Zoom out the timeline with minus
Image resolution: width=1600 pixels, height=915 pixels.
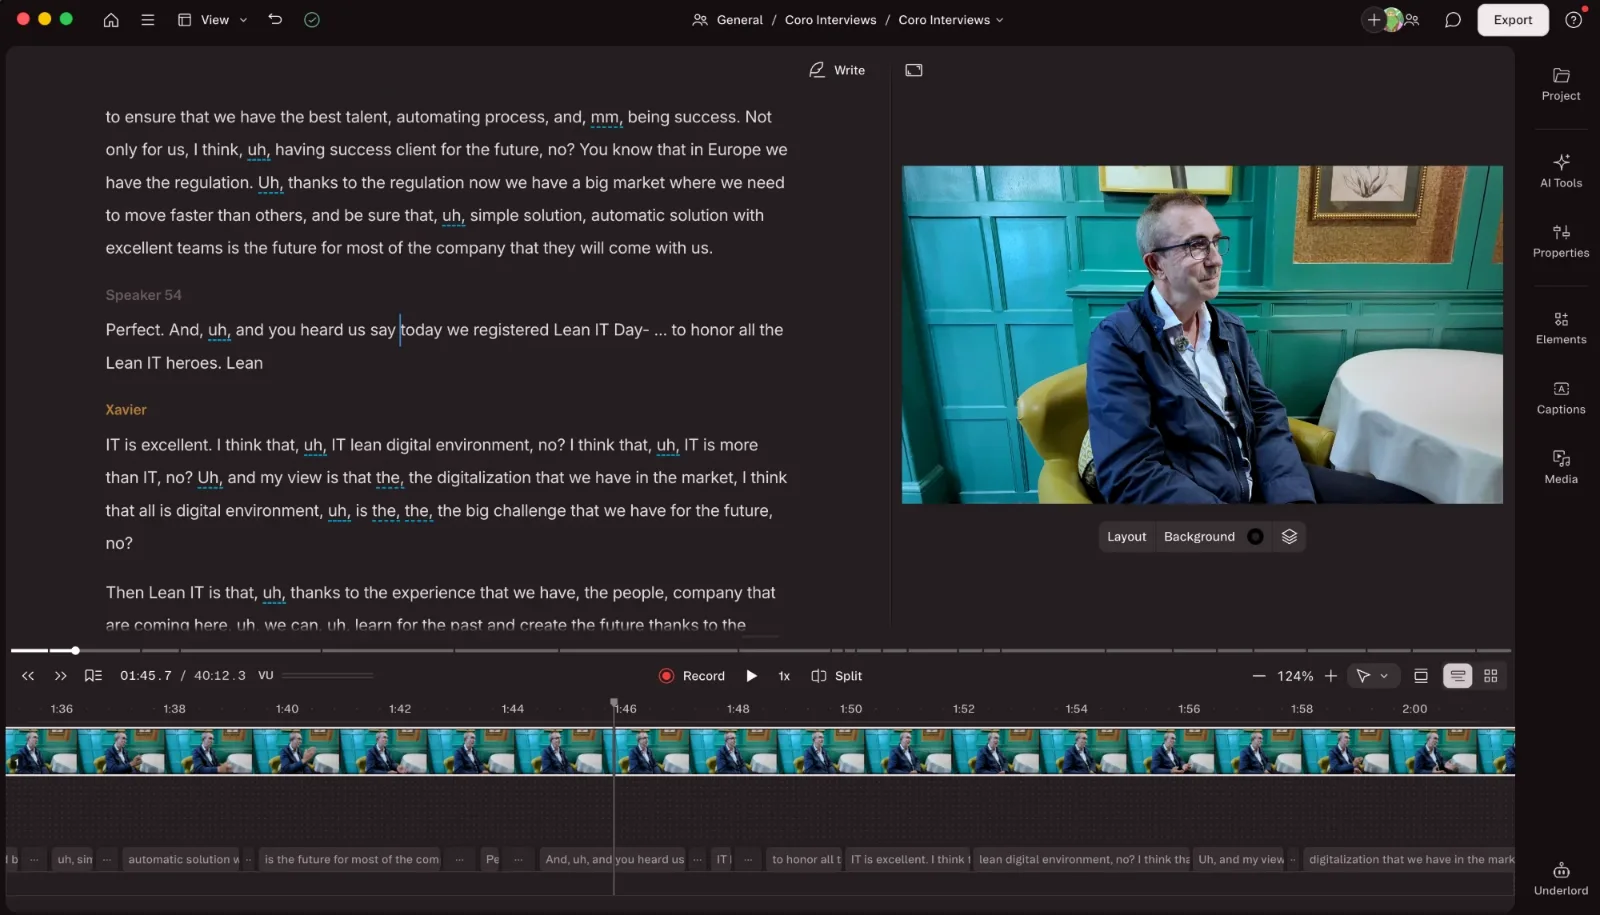pos(1259,676)
